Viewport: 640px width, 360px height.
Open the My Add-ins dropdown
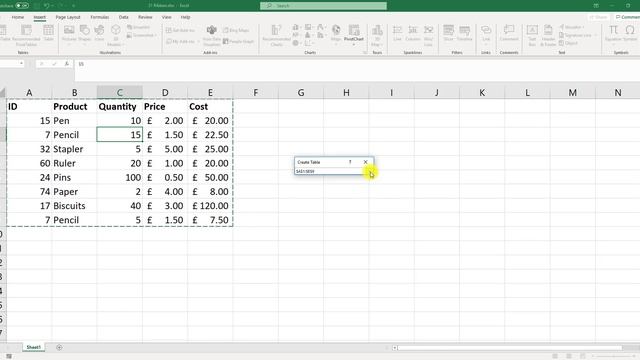coord(182,42)
